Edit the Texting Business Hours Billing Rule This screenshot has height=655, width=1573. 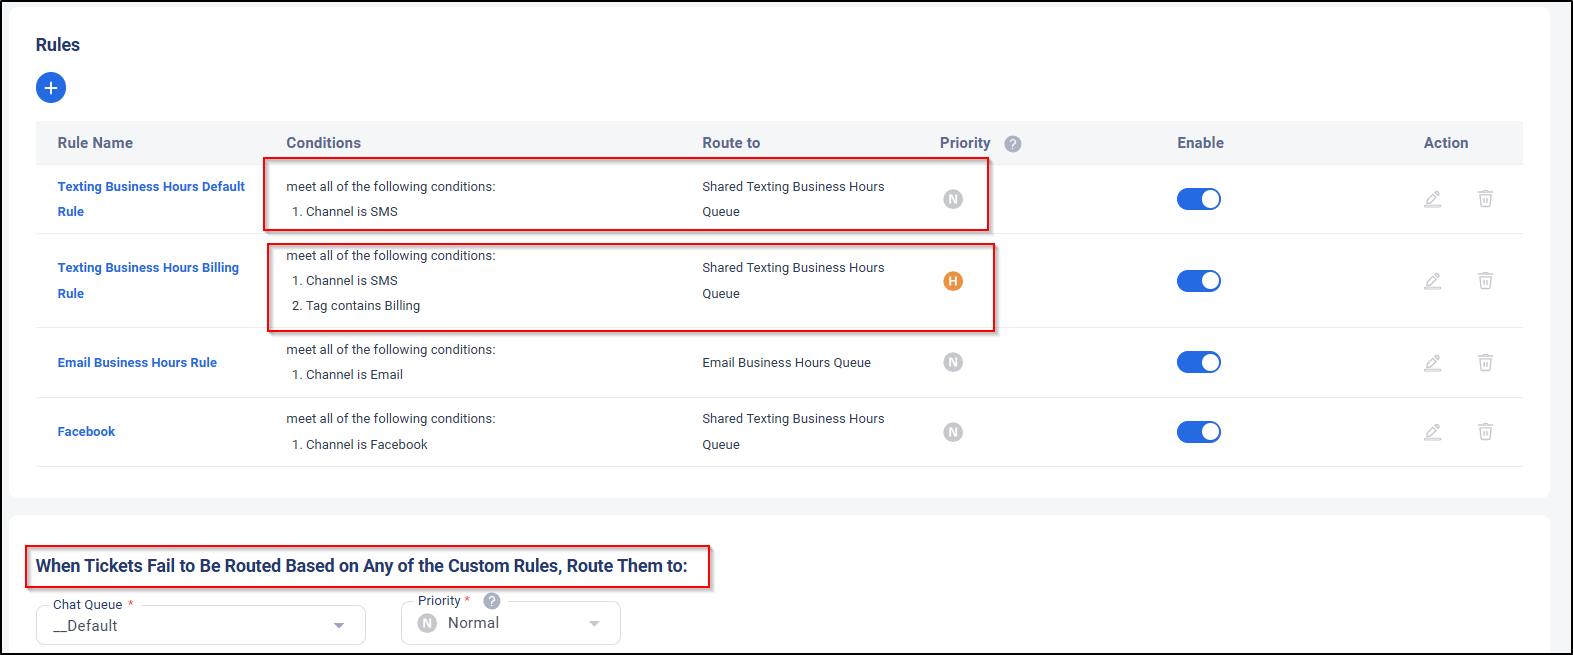pyautogui.click(x=1432, y=281)
